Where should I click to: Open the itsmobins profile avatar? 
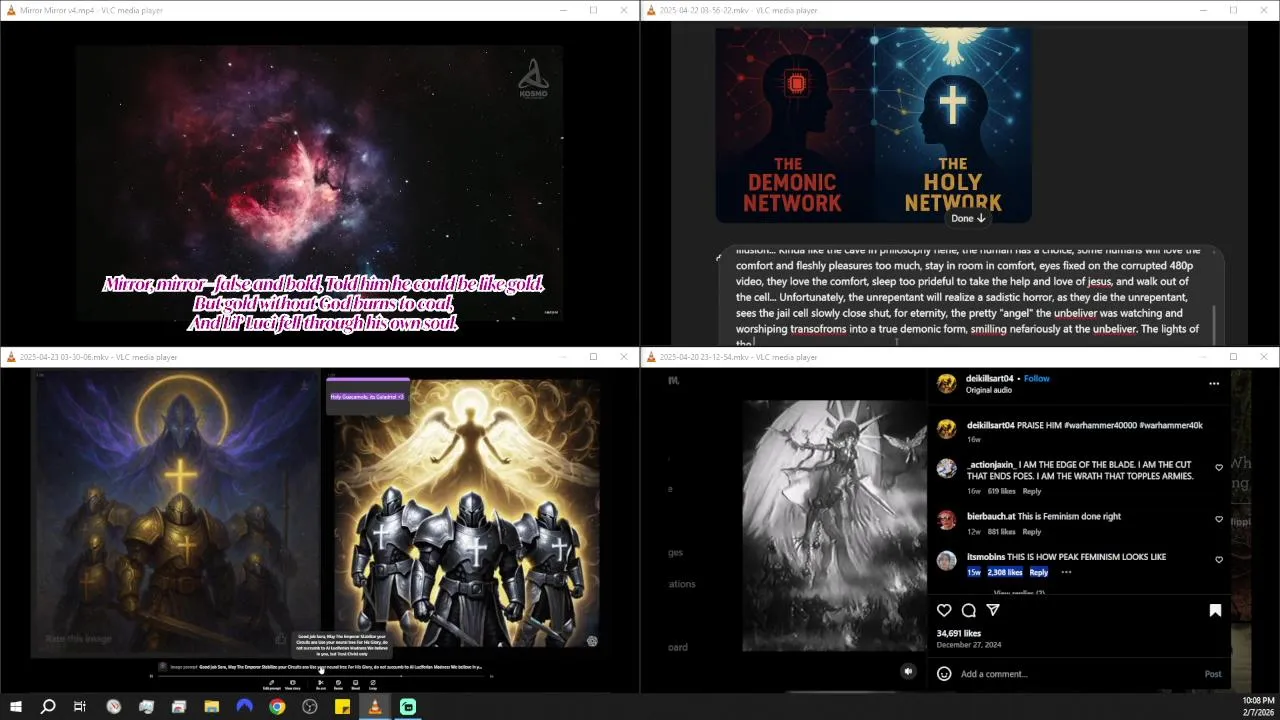click(946, 560)
